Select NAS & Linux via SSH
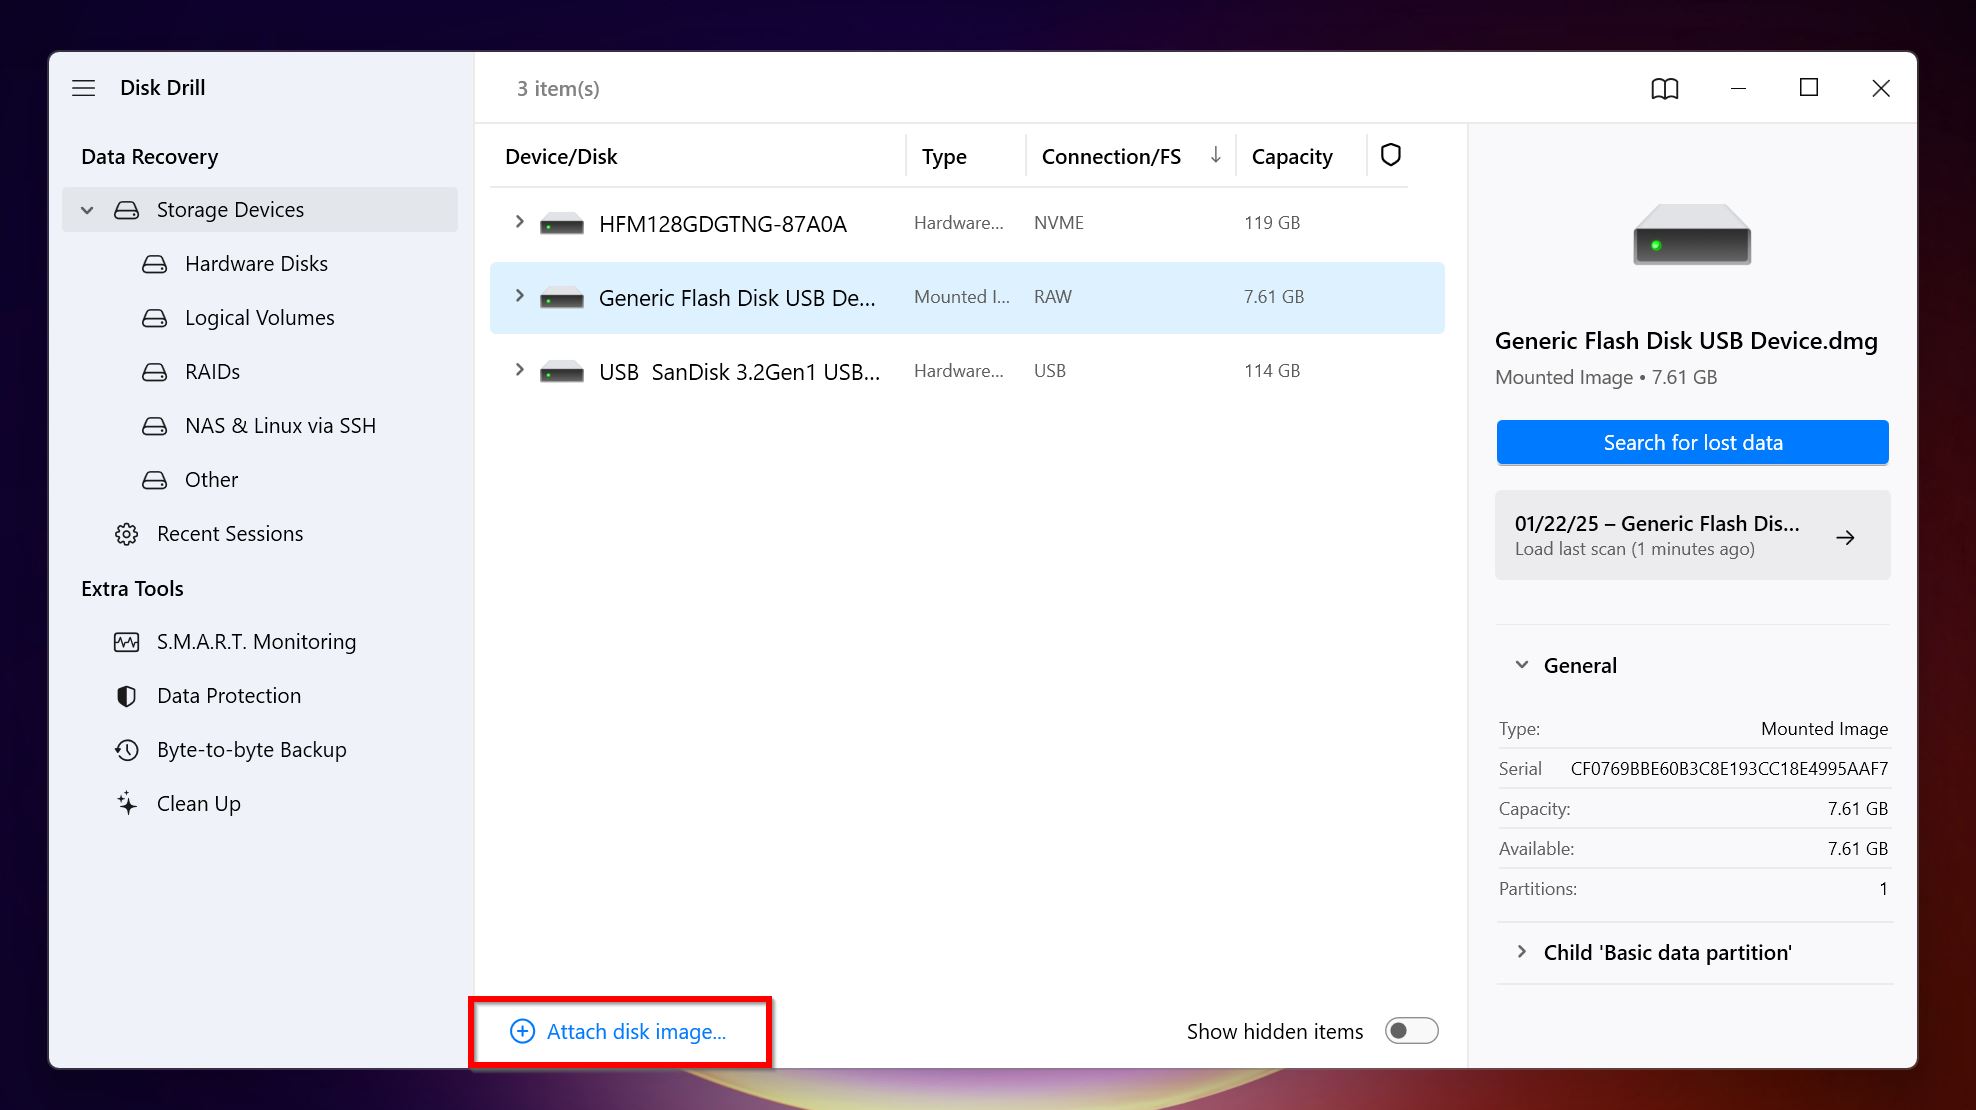This screenshot has width=1976, height=1110. (x=280, y=426)
